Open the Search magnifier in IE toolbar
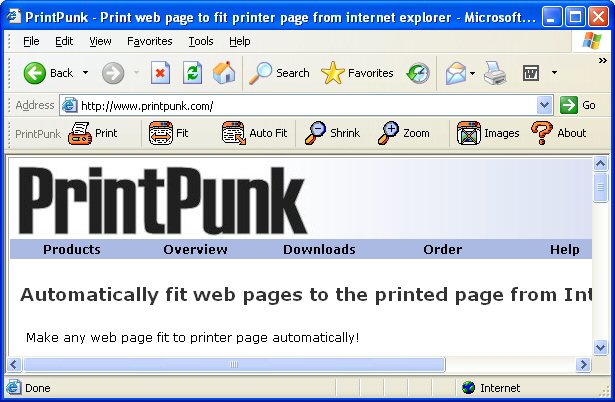 point(260,73)
